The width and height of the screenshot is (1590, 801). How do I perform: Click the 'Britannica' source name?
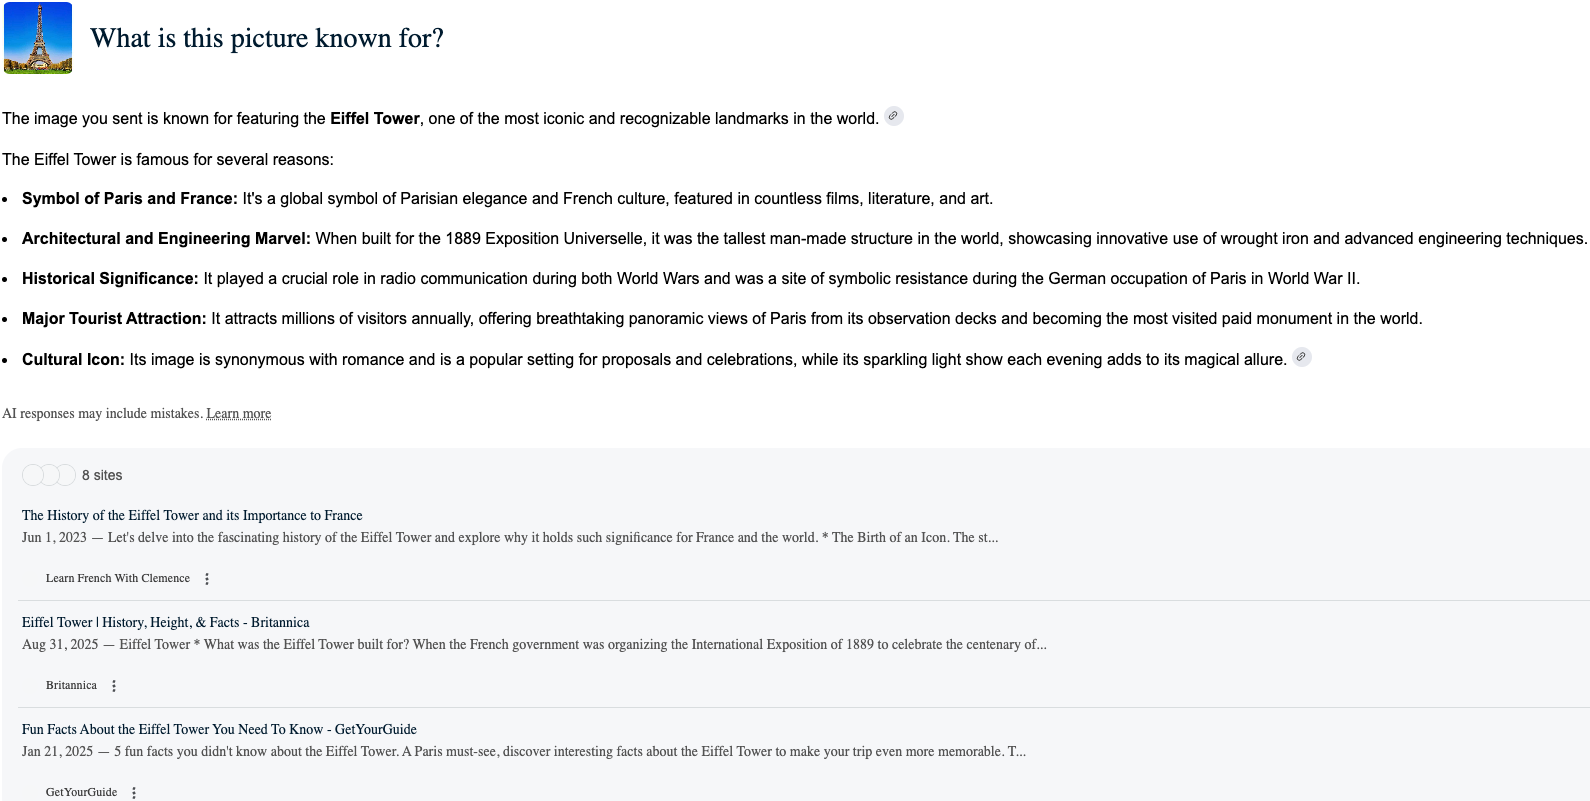click(x=71, y=686)
